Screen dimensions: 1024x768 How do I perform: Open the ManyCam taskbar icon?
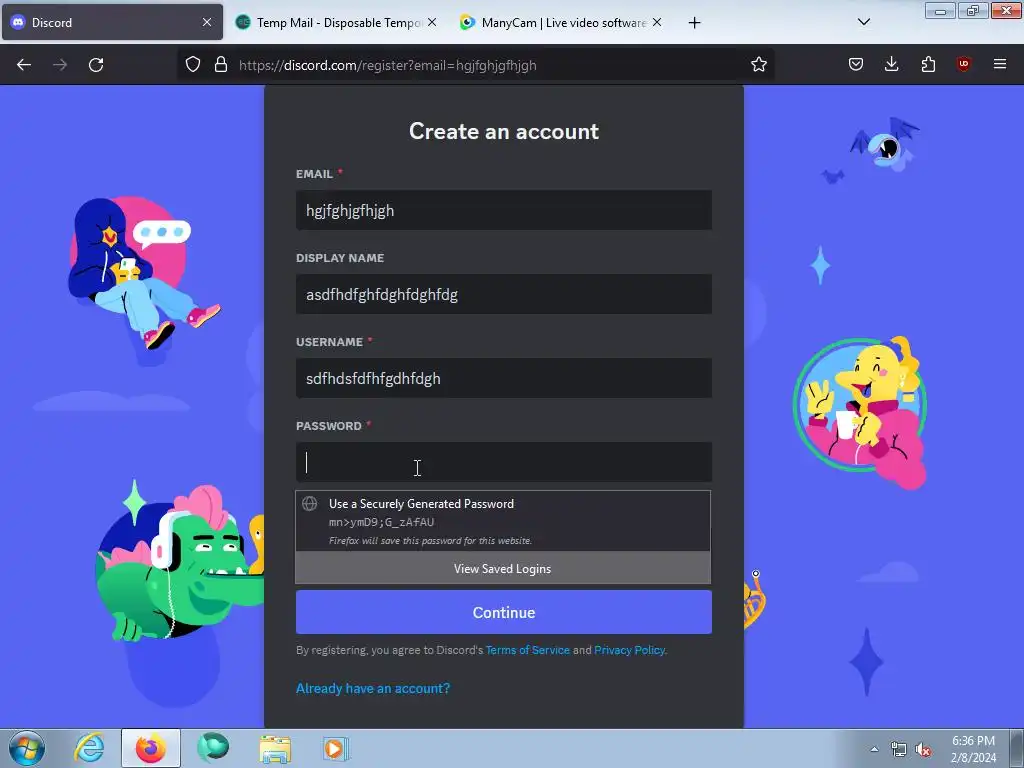tap(213, 748)
